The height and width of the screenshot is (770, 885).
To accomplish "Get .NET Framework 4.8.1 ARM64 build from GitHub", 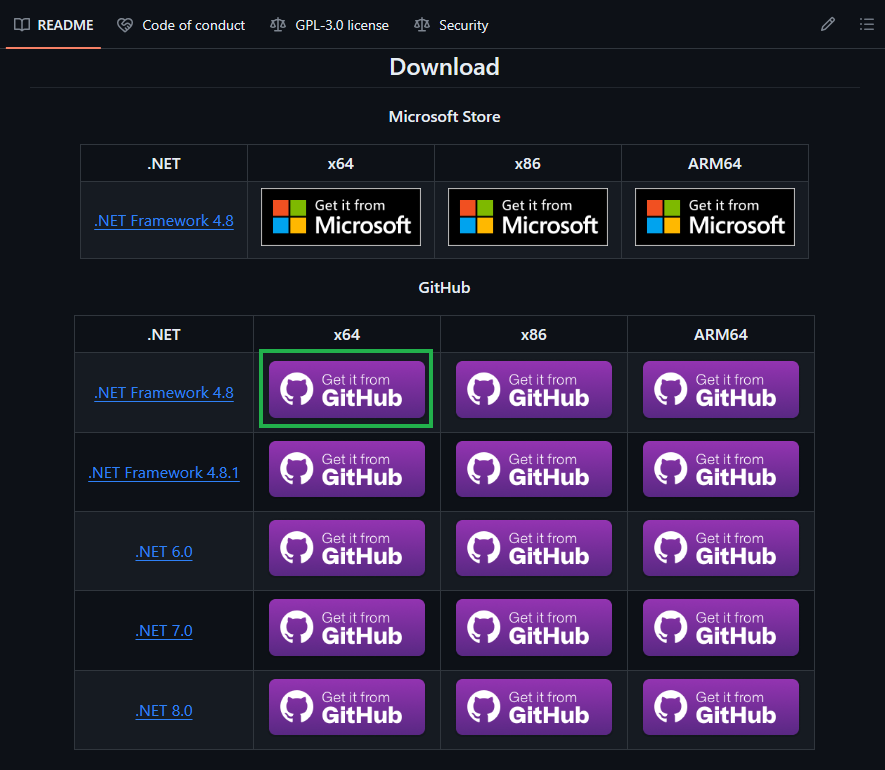I will pyautogui.click(x=721, y=469).
